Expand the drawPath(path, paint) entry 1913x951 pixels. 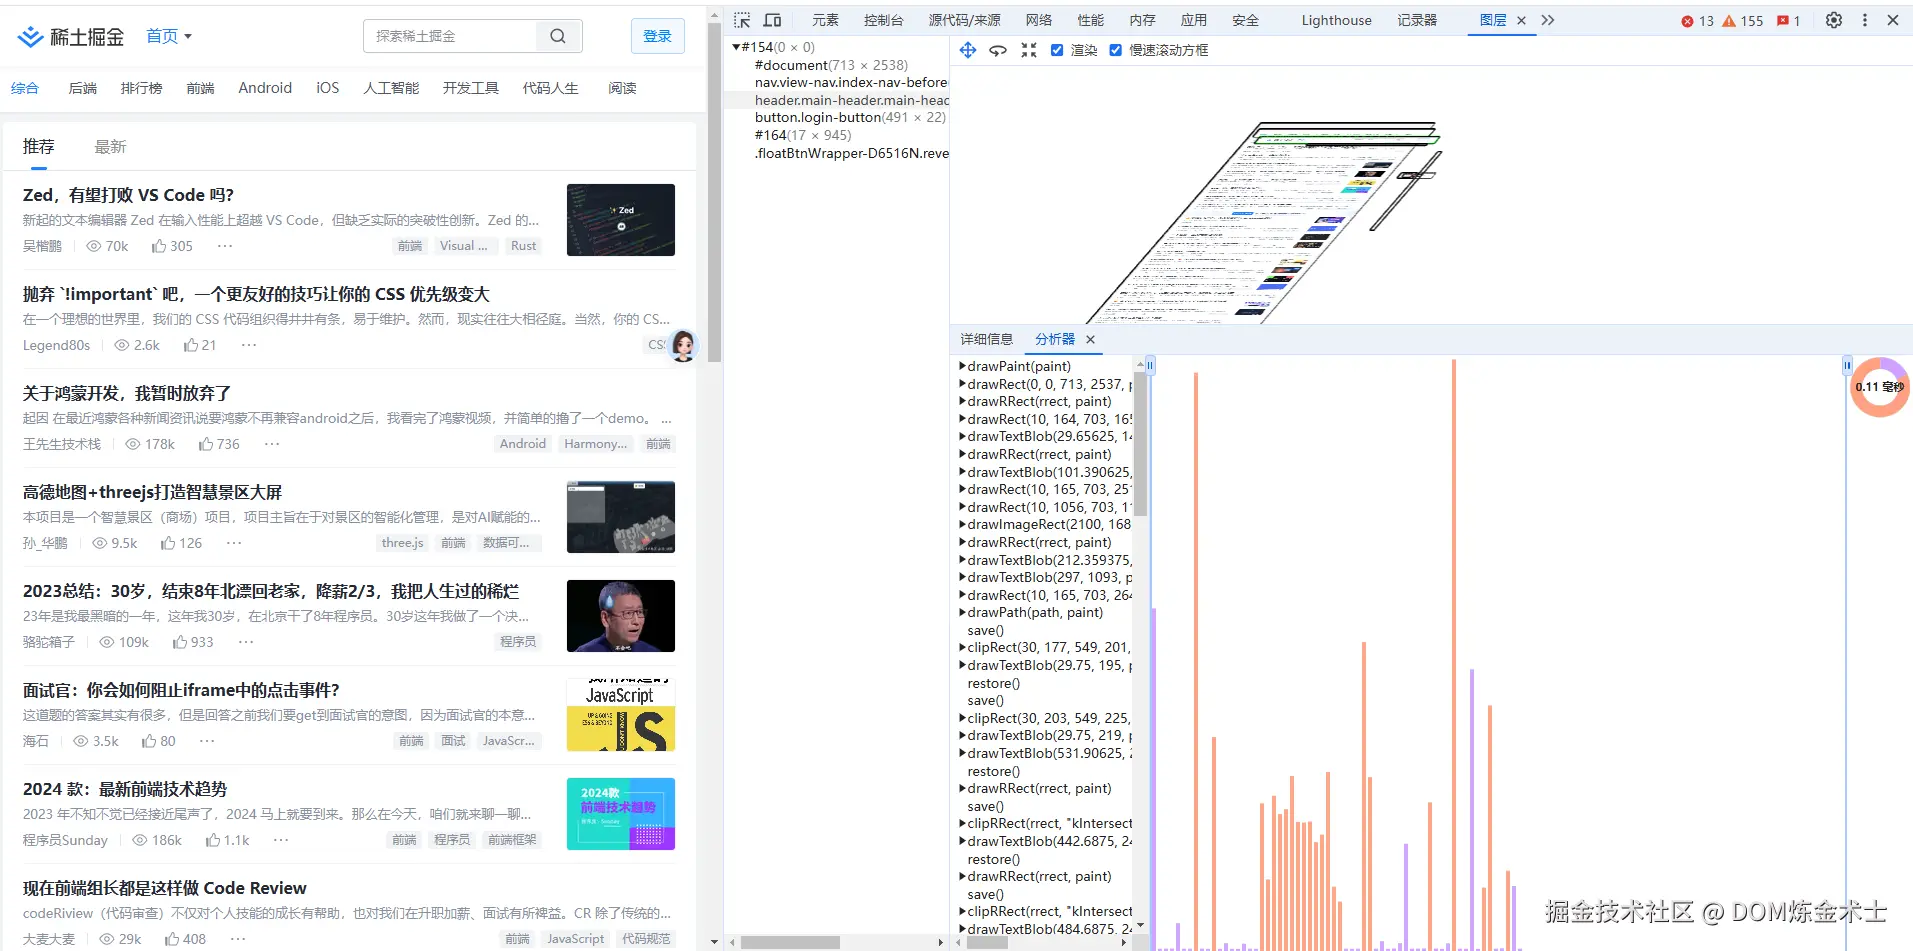coord(962,612)
